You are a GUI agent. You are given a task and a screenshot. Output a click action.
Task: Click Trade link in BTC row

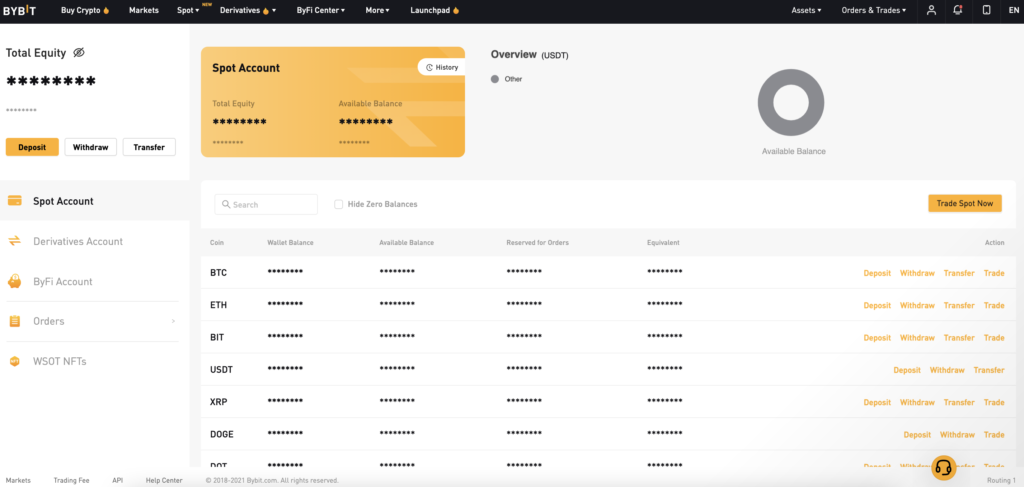[x=994, y=273]
